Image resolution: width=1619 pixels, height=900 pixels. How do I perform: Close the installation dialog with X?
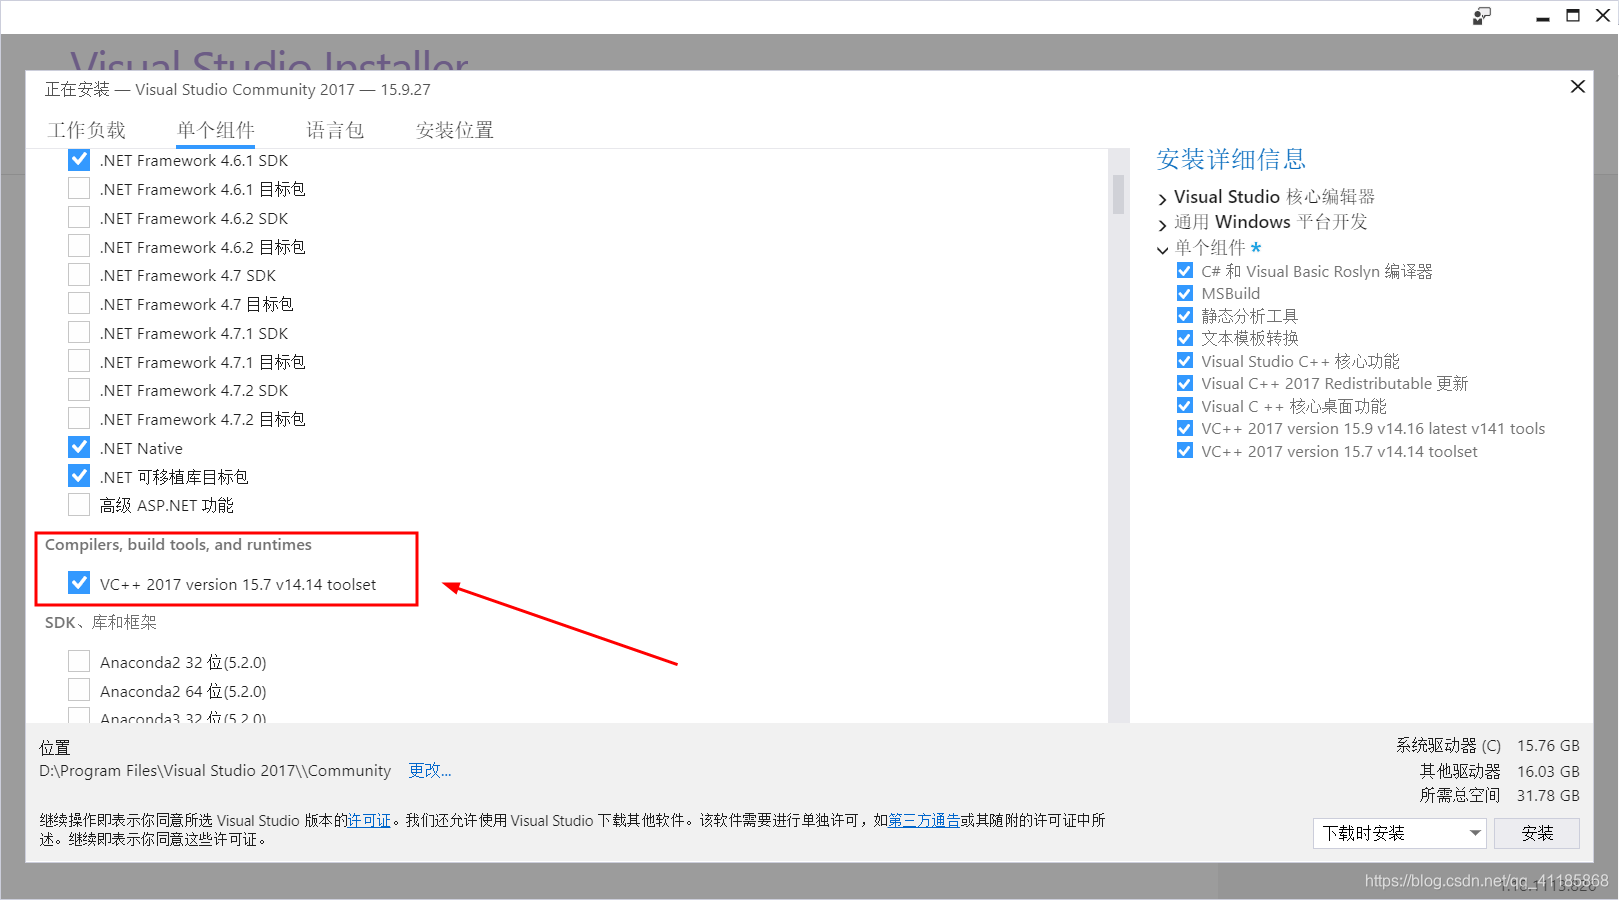point(1578,87)
